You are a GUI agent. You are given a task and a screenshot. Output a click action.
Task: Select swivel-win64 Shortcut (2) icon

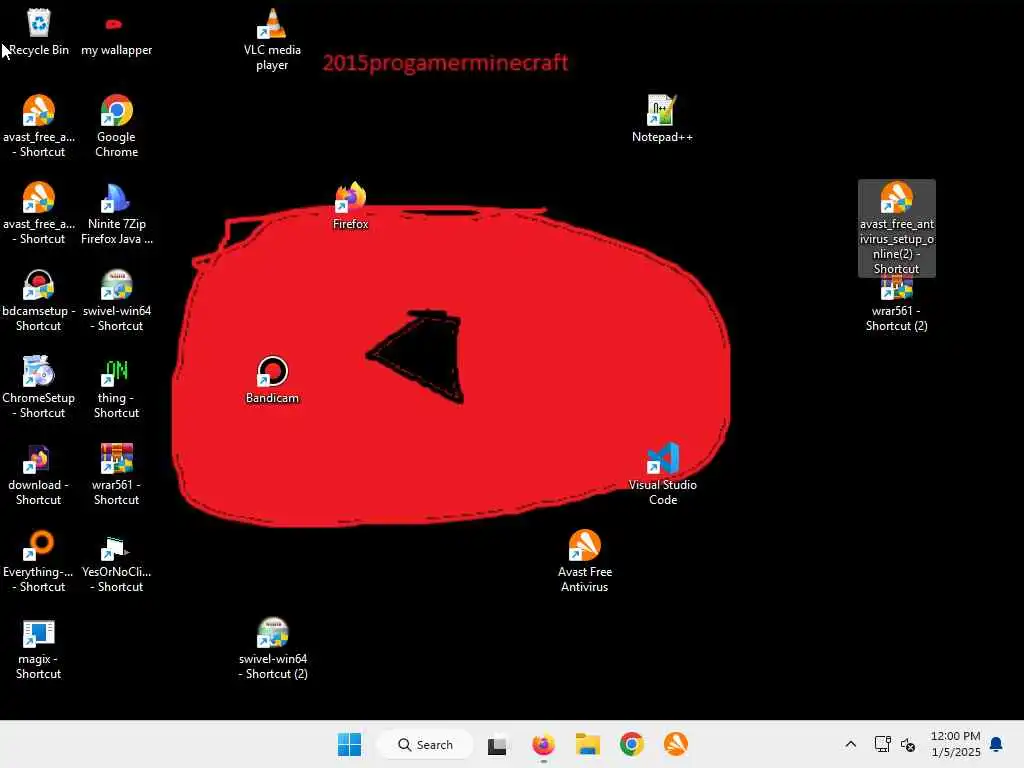click(272, 647)
